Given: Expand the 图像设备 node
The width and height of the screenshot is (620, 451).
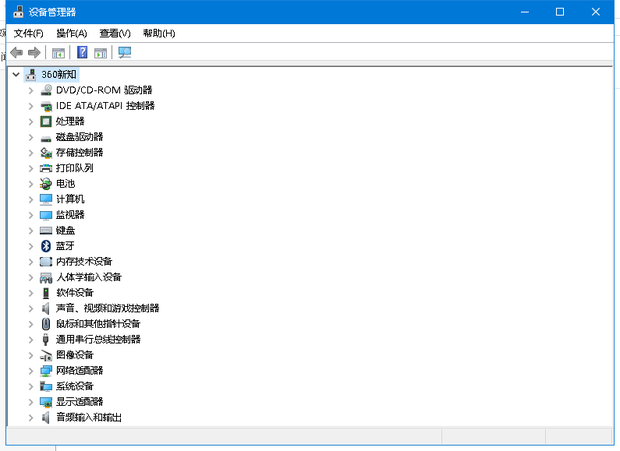Looking at the screenshot, I should point(31,355).
